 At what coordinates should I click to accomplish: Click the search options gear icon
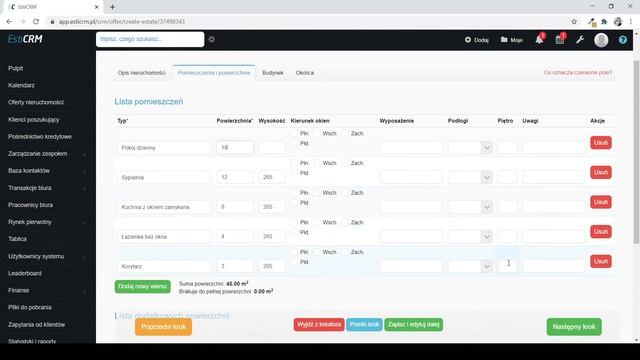[211, 39]
